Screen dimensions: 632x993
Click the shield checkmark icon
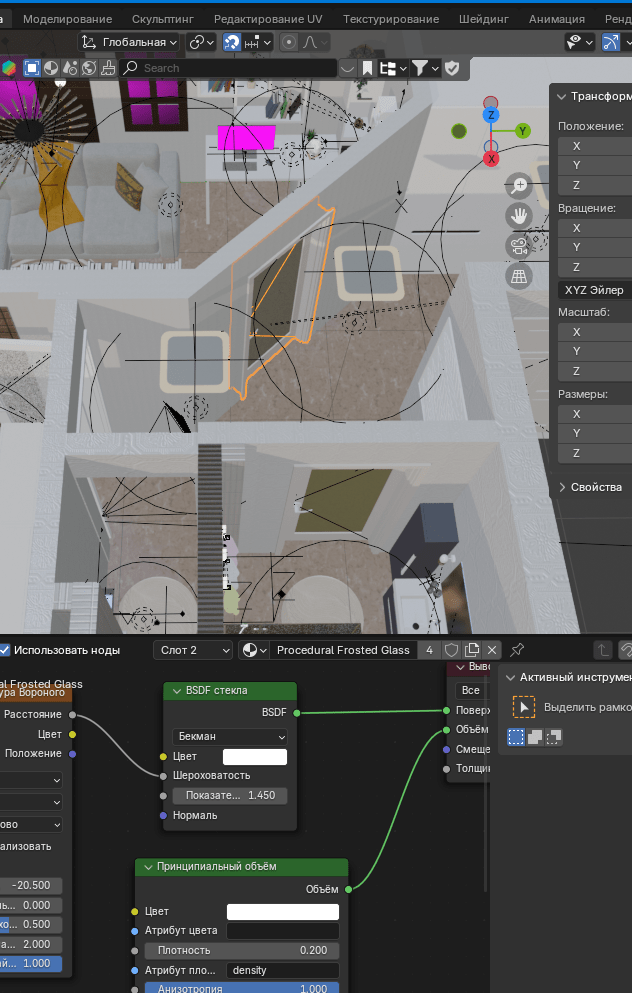click(x=452, y=68)
